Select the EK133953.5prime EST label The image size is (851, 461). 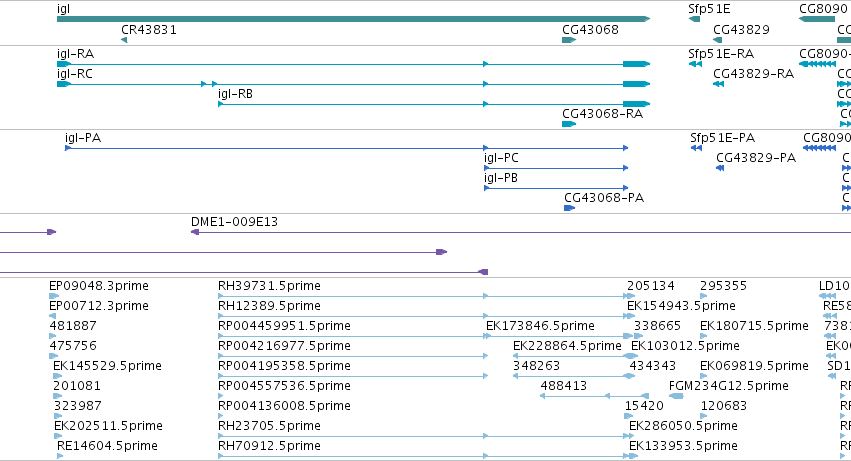tap(683, 446)
